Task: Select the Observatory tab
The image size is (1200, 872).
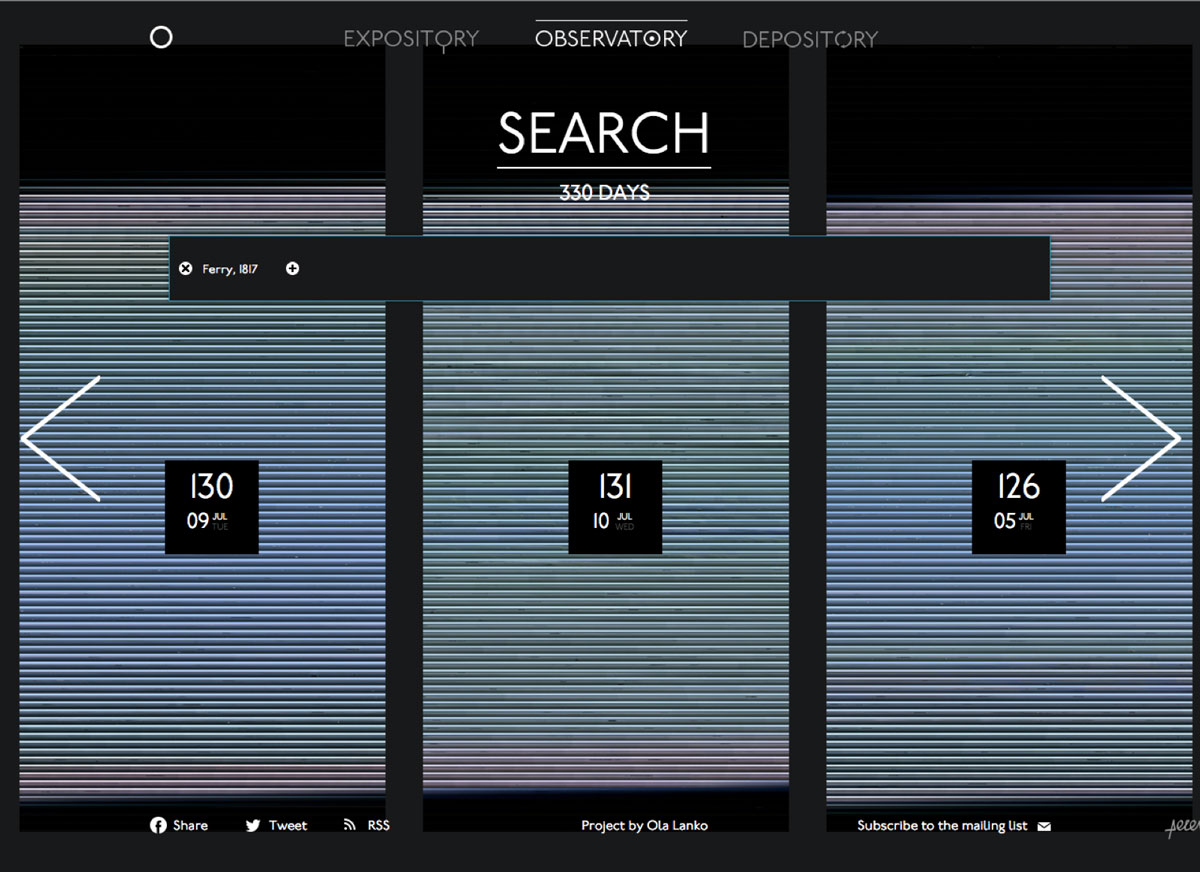Action: click(611, 39)
